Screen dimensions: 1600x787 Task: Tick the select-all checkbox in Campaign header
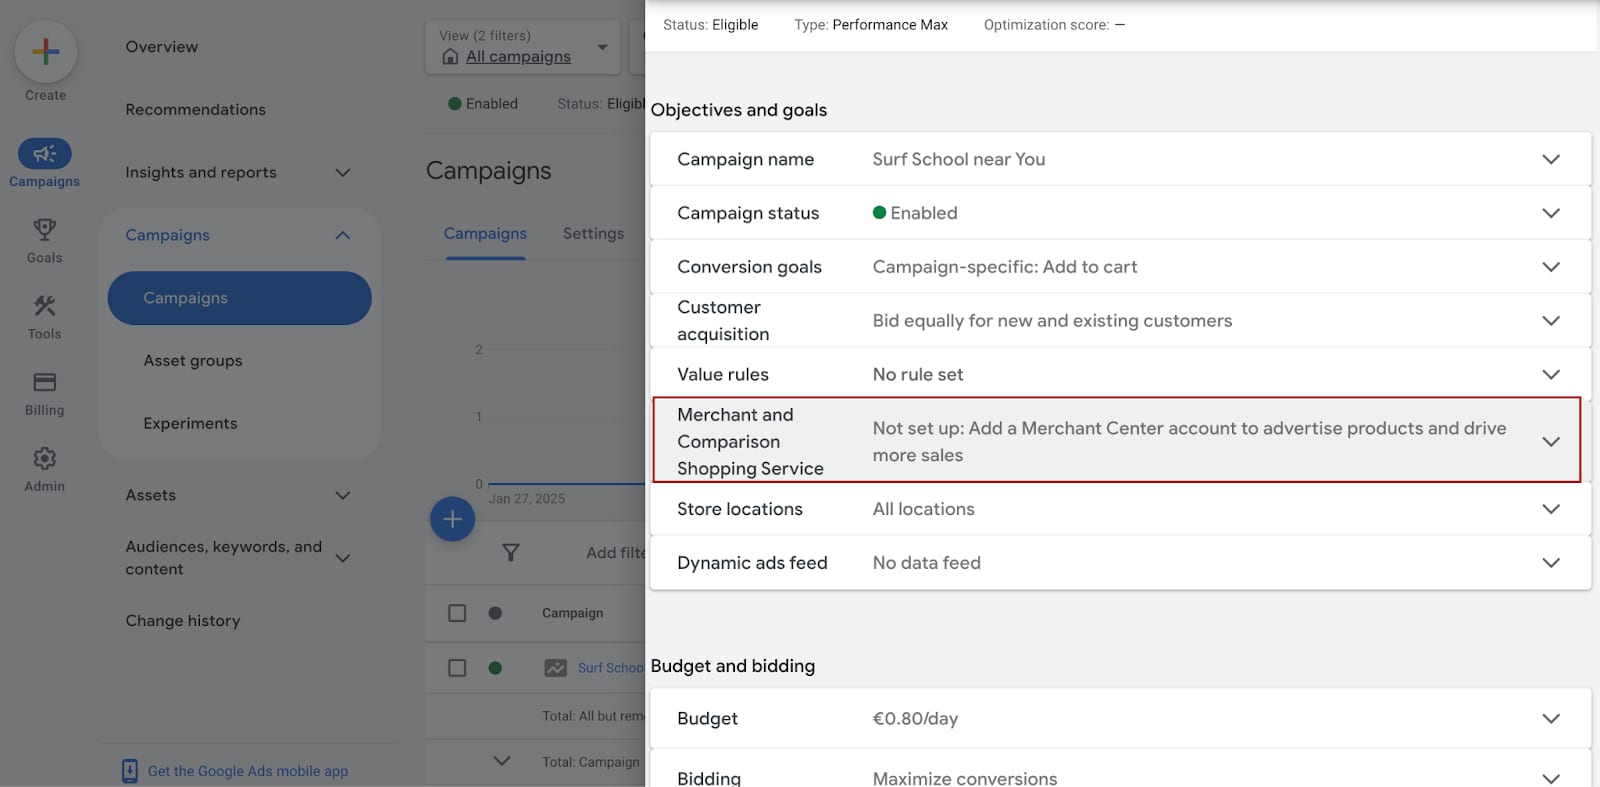click(x=457, y=613)
